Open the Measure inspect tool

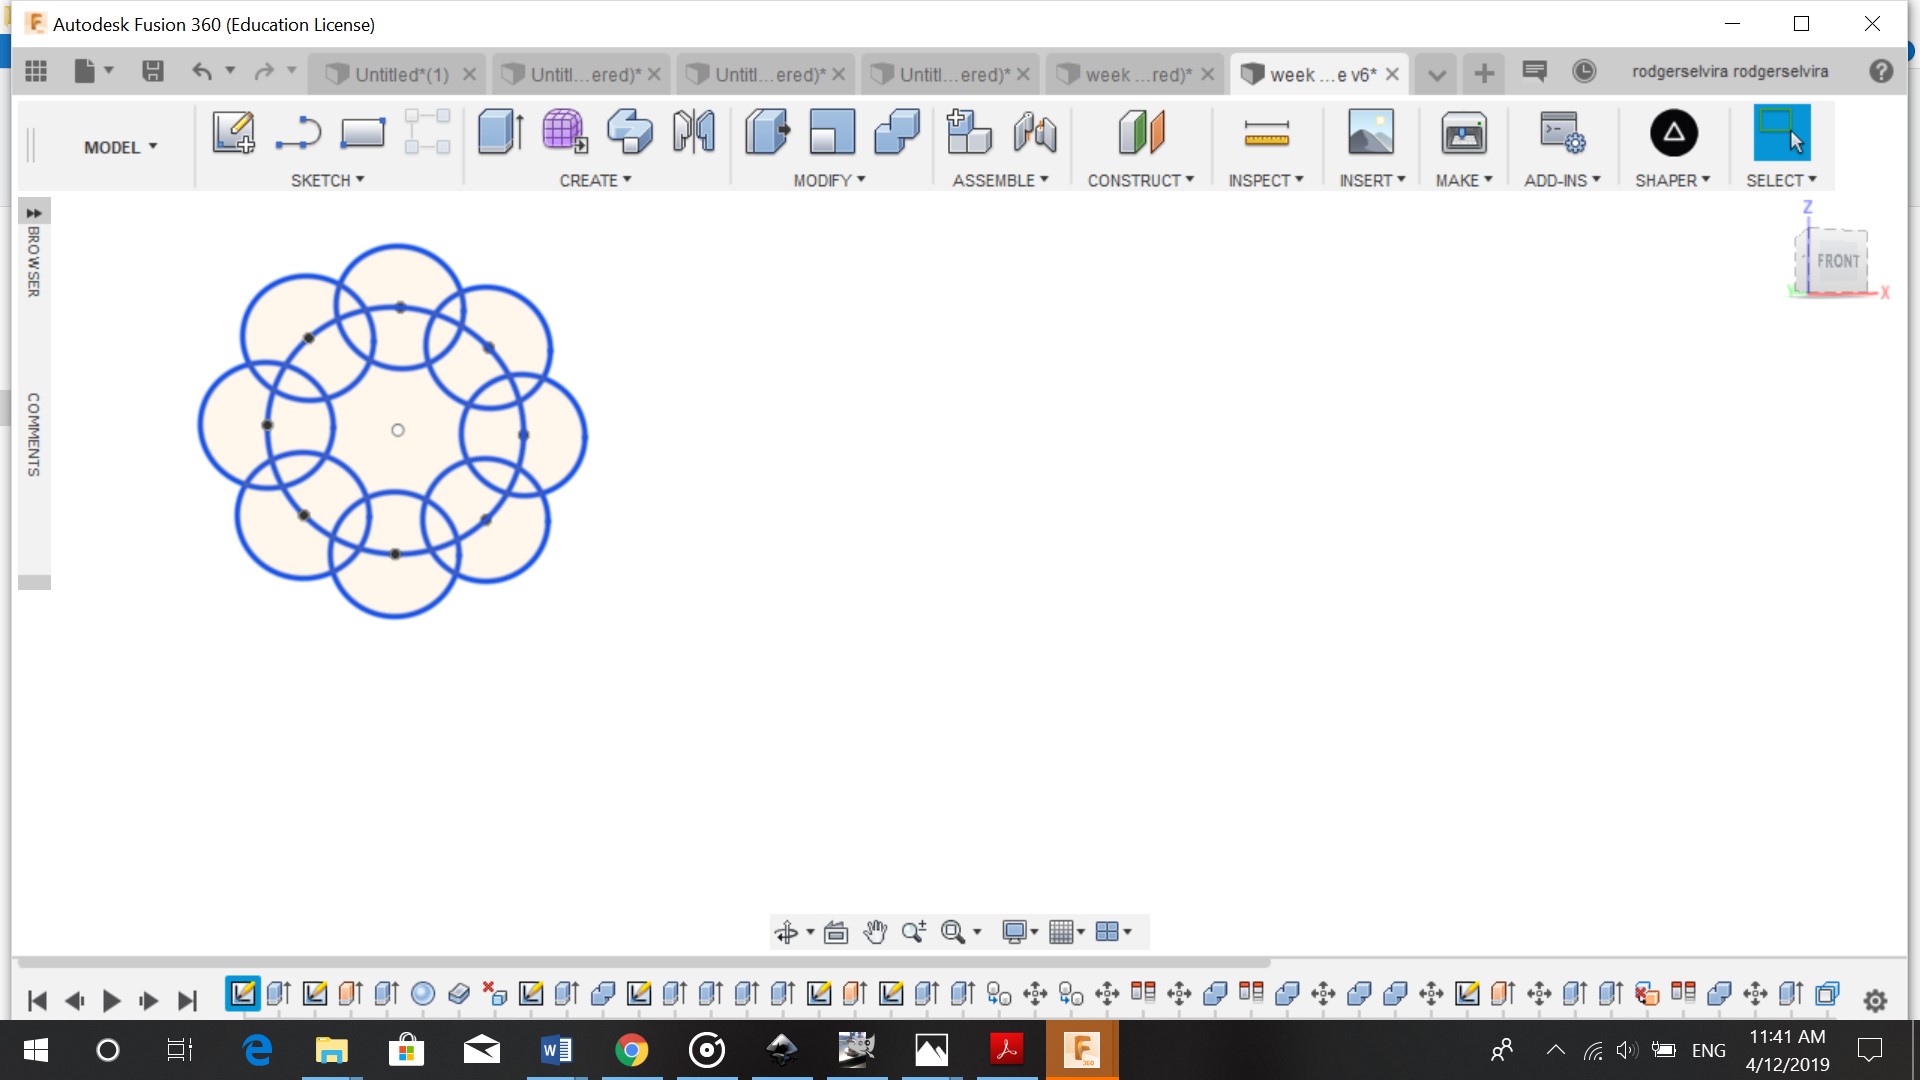pos(1266,132)
